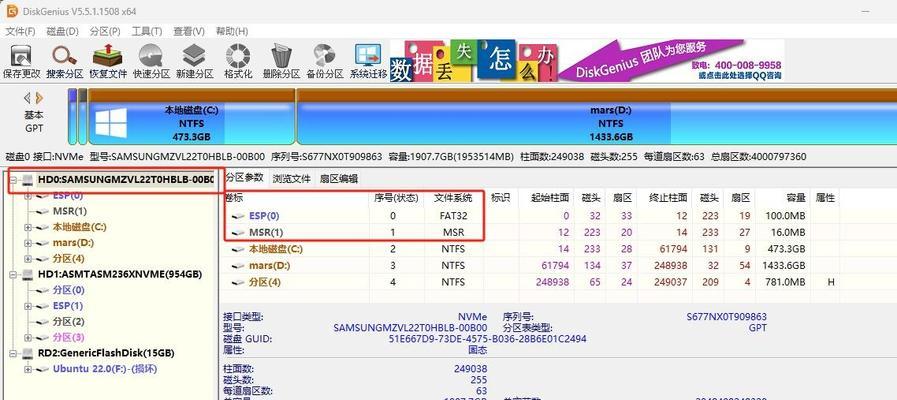897x400 pixels.
Task: Open the 分区(P) menu
Action: click(x=105, y=31)
